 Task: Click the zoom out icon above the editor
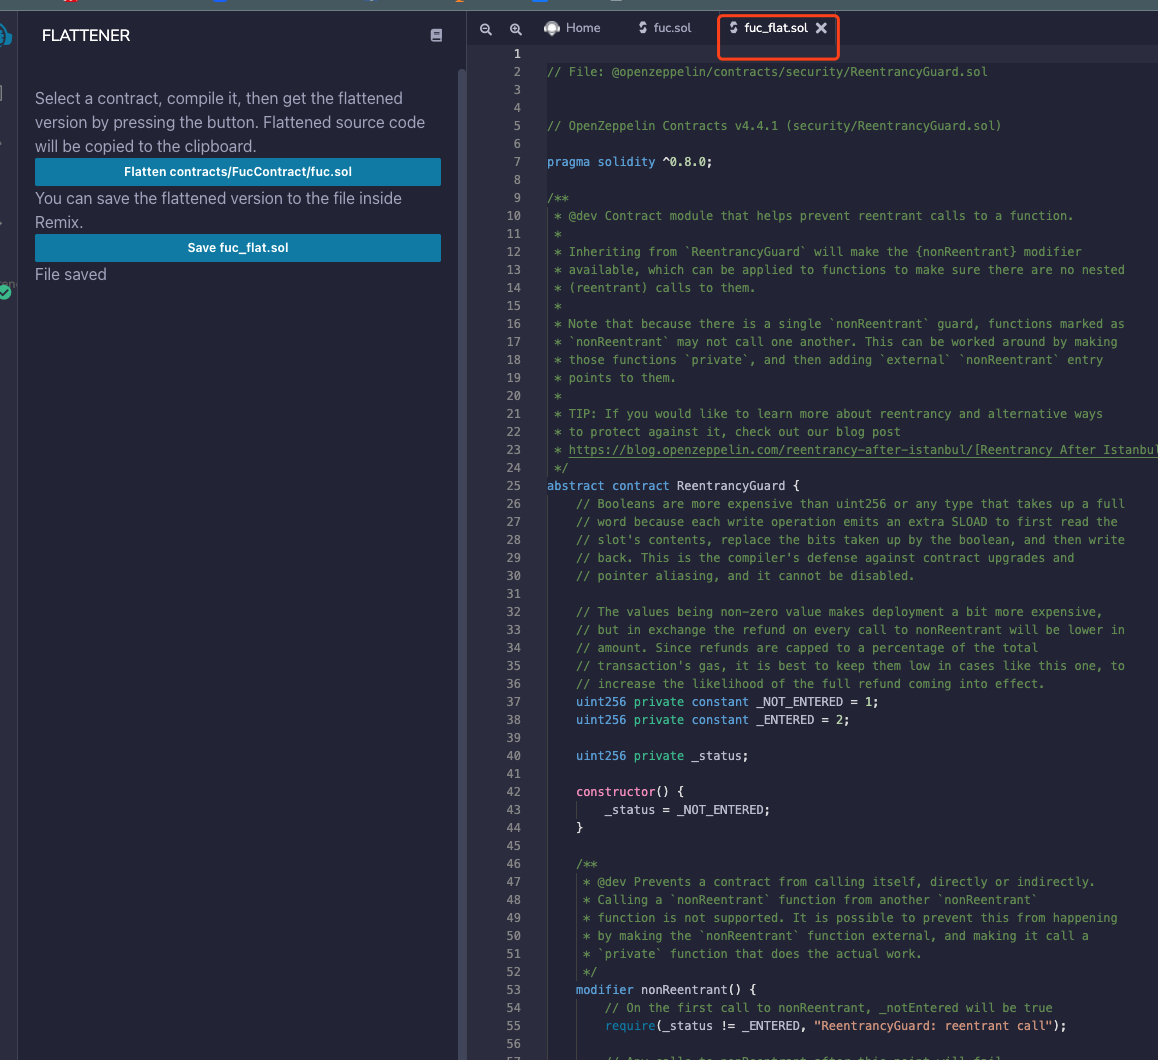click(486, 29)
